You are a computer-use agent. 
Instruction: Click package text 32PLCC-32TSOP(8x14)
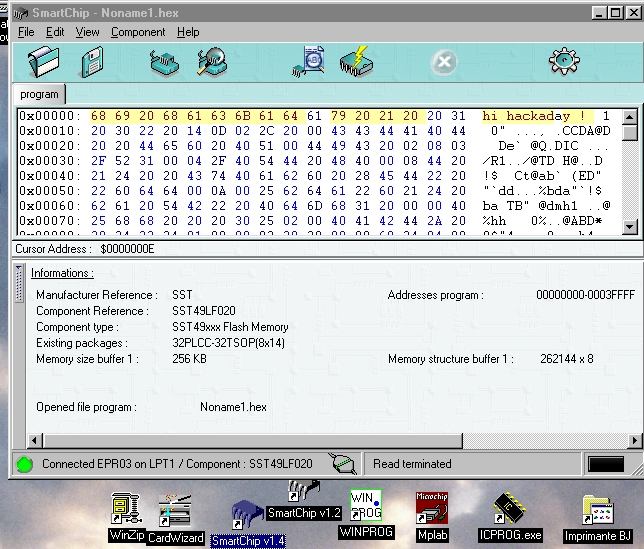point(228,343)
